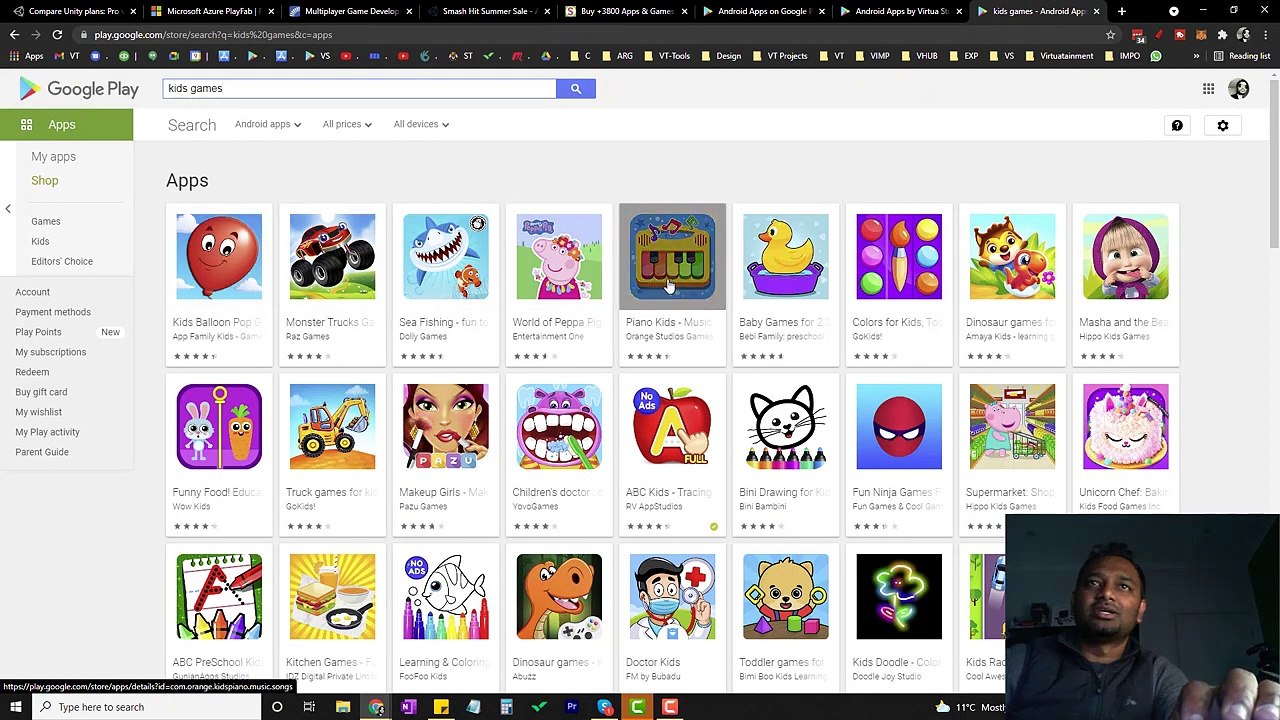
Task: Open a new browser tab
Action: (1121, 11)
